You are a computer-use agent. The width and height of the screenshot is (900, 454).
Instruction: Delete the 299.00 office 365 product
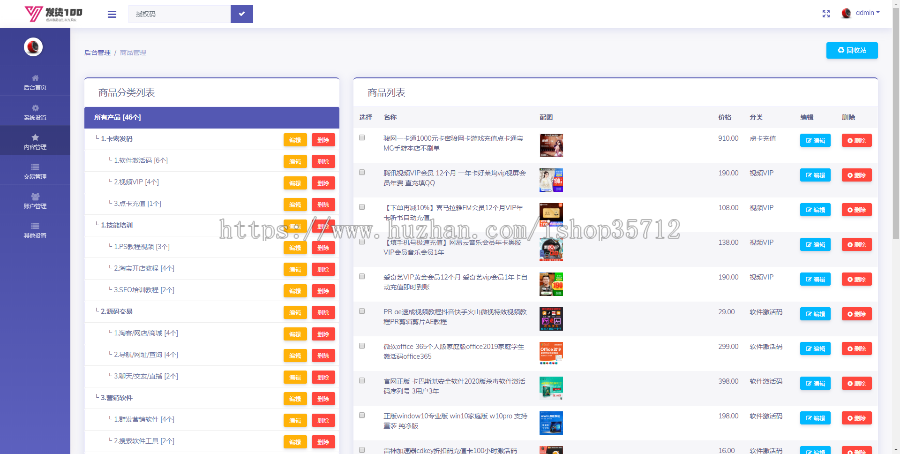coord(857,348)
